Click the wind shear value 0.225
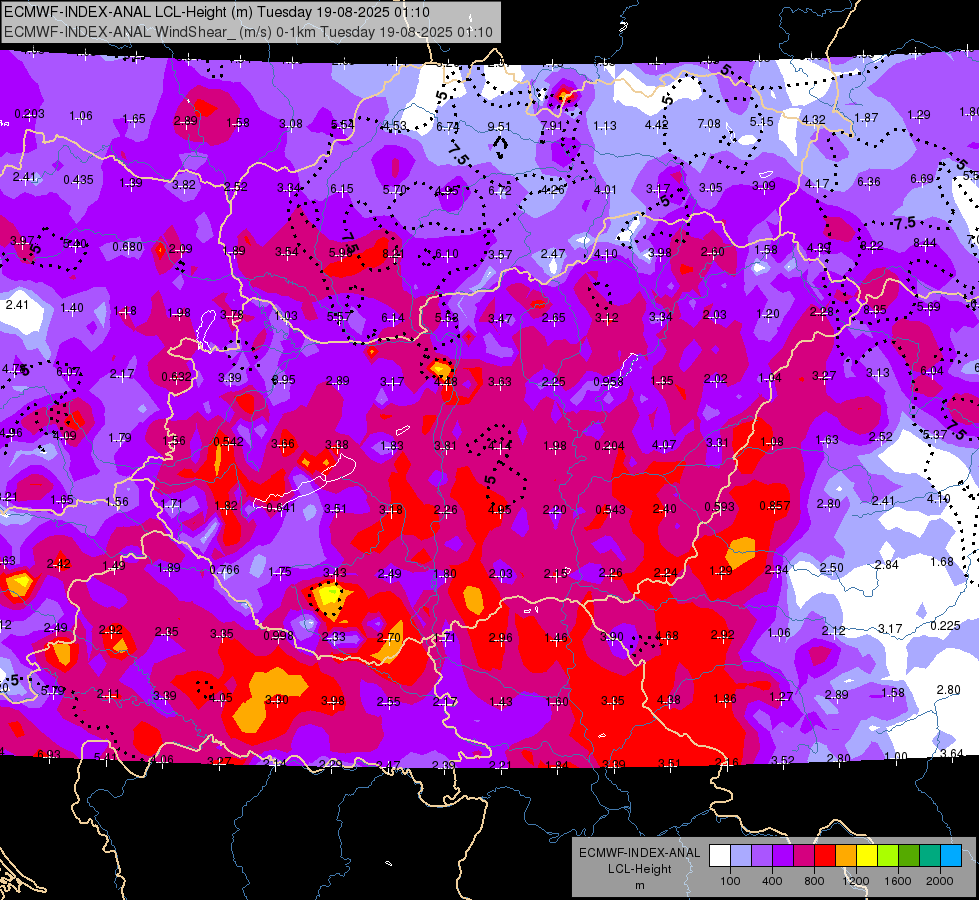979x900 pixels. [945, 626]
